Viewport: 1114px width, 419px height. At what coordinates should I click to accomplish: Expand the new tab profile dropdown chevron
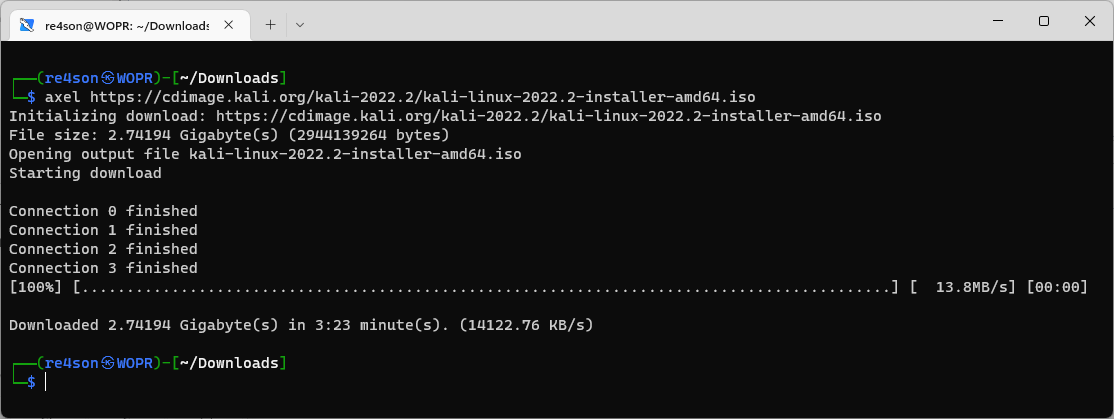click(300, 23)
